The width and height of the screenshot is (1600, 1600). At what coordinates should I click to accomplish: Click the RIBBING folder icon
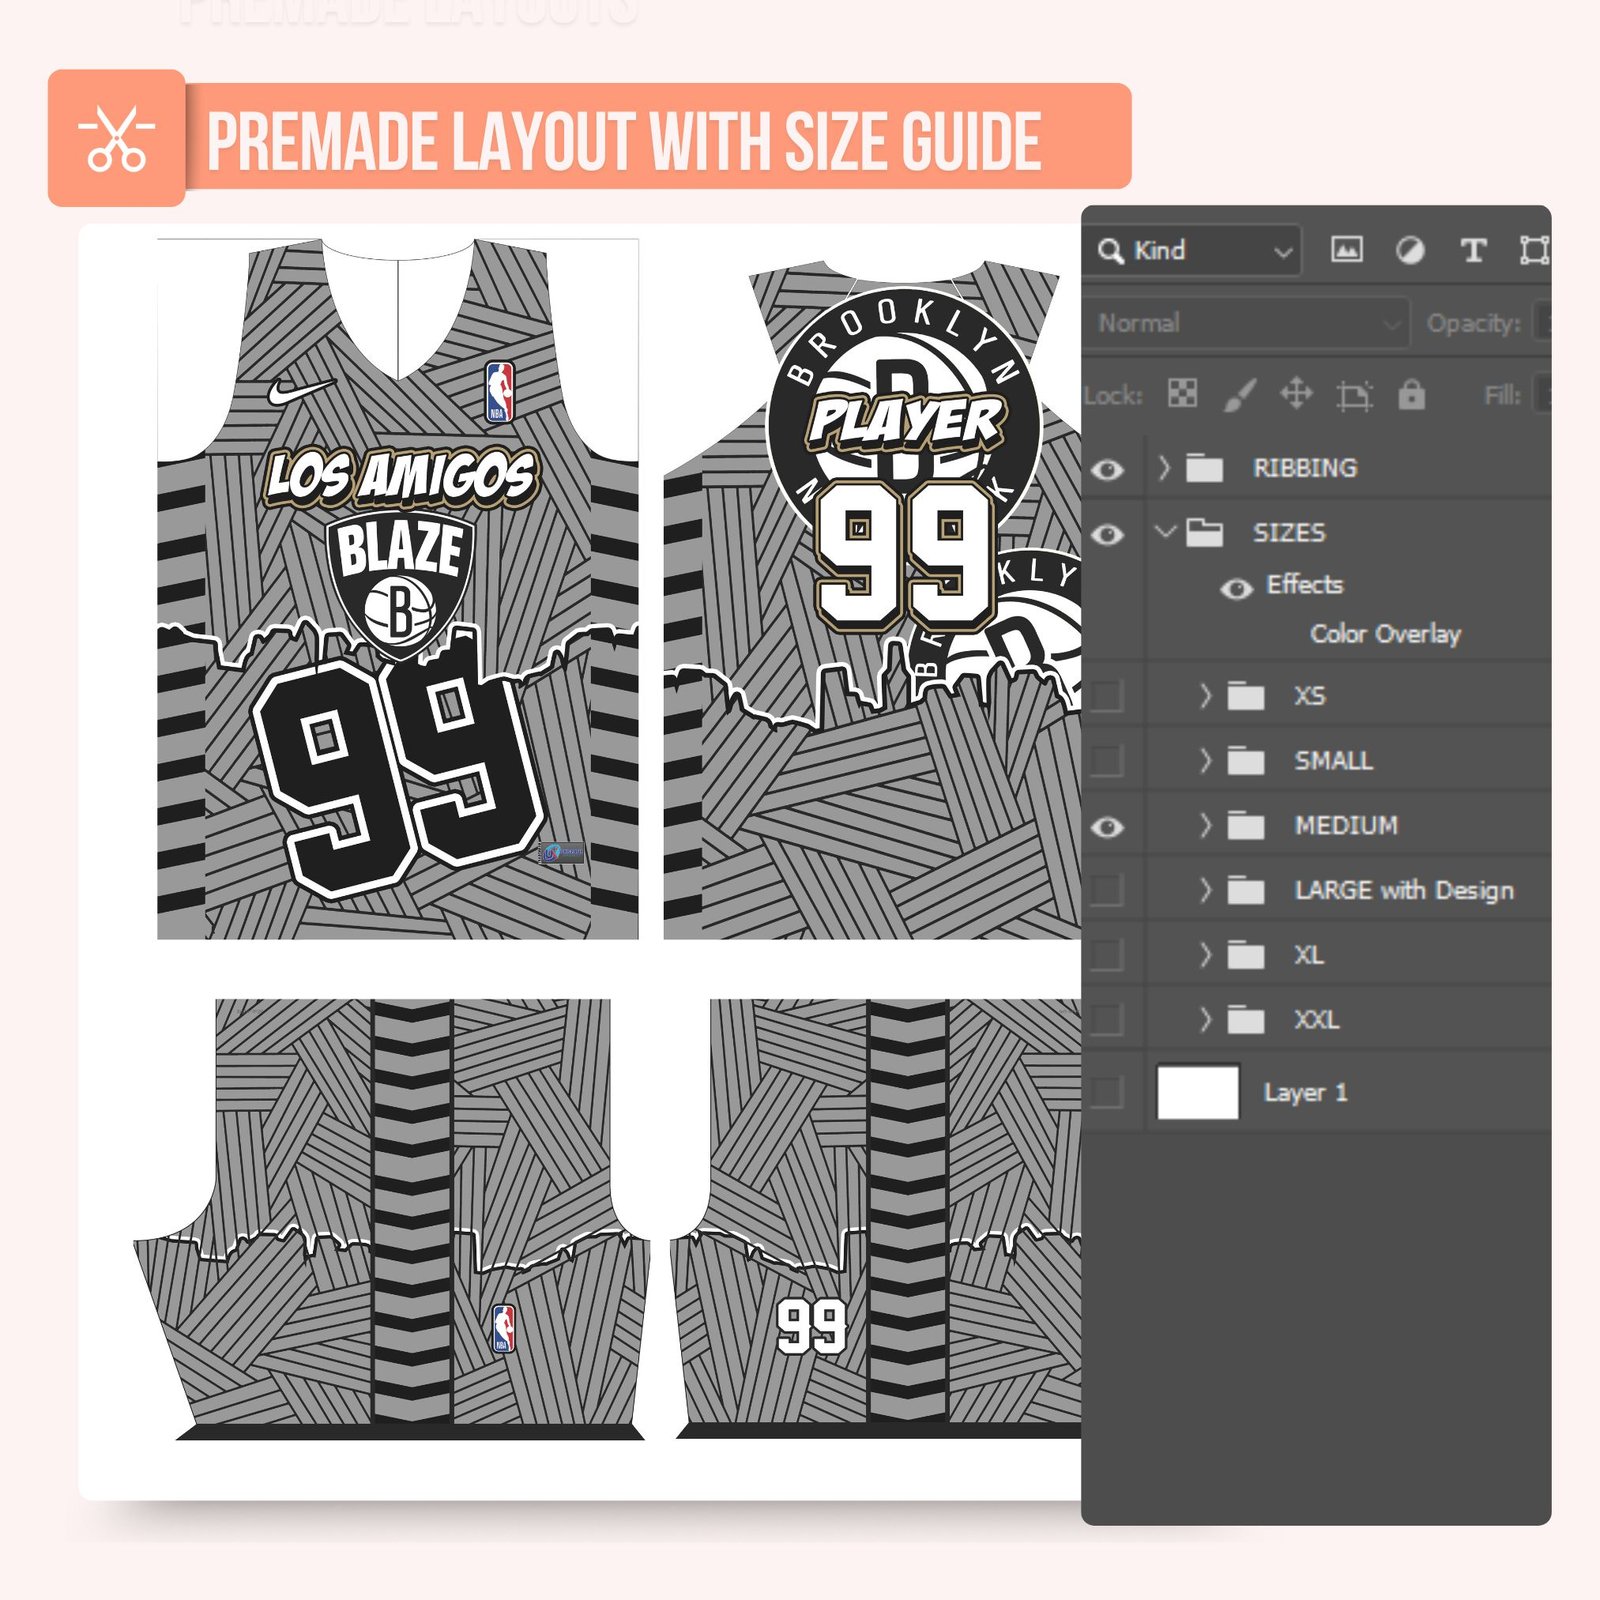point(1204,468)
